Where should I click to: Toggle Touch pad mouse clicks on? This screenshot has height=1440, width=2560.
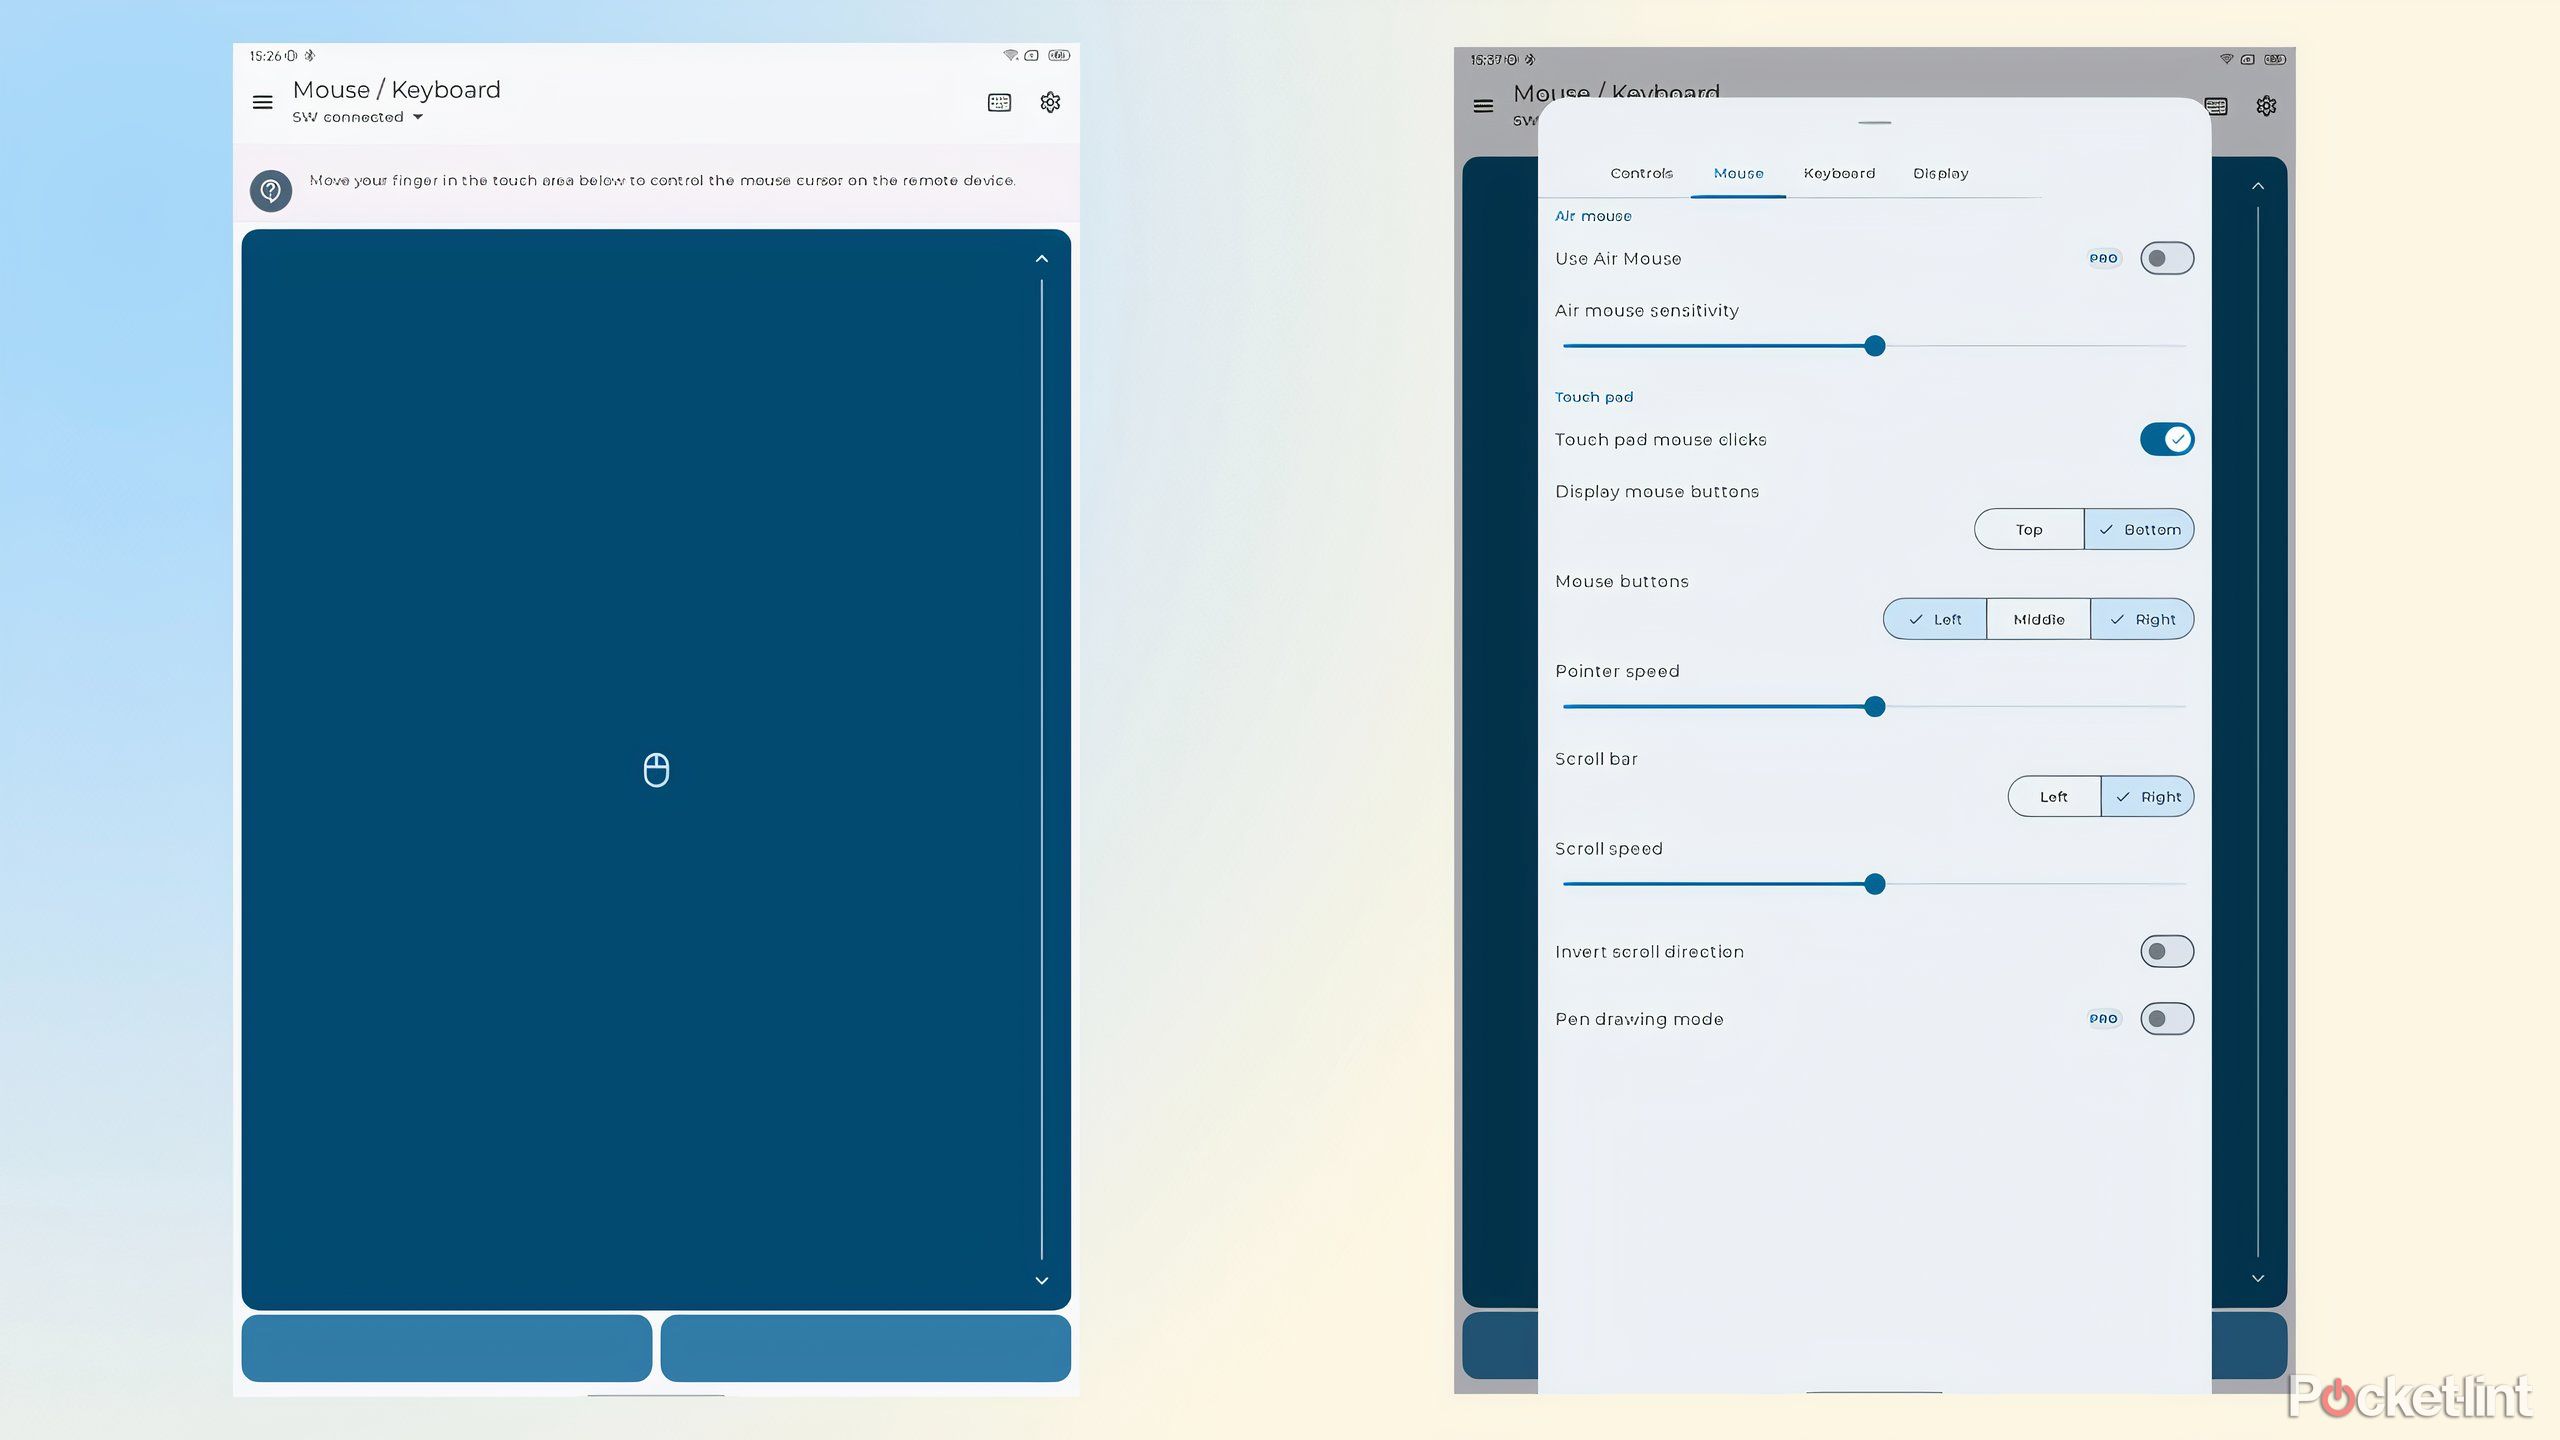[2166, 438]
